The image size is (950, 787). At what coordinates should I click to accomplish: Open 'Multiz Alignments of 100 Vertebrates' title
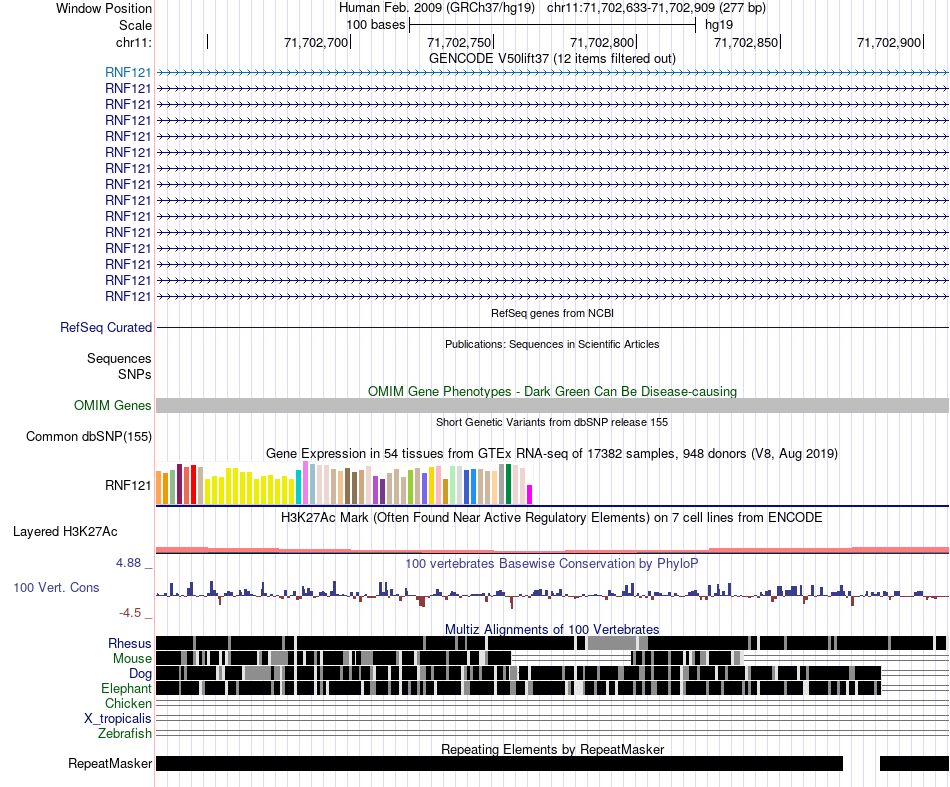pos(552,629)
